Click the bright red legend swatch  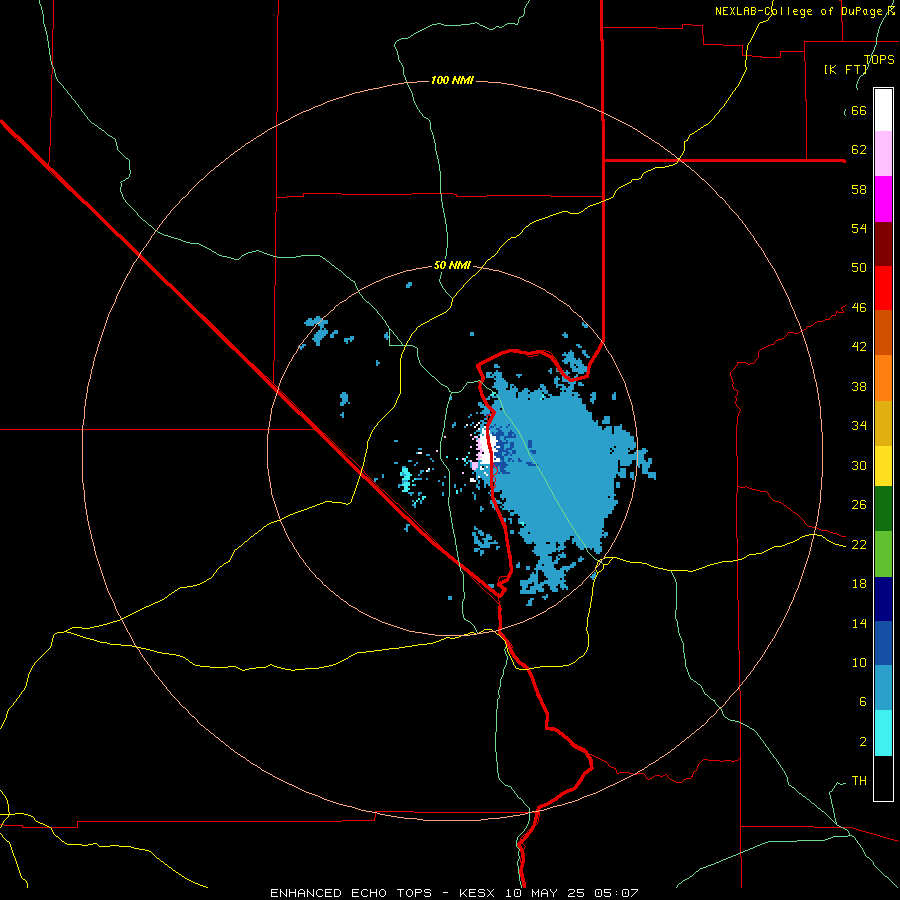tap(883, 288)
